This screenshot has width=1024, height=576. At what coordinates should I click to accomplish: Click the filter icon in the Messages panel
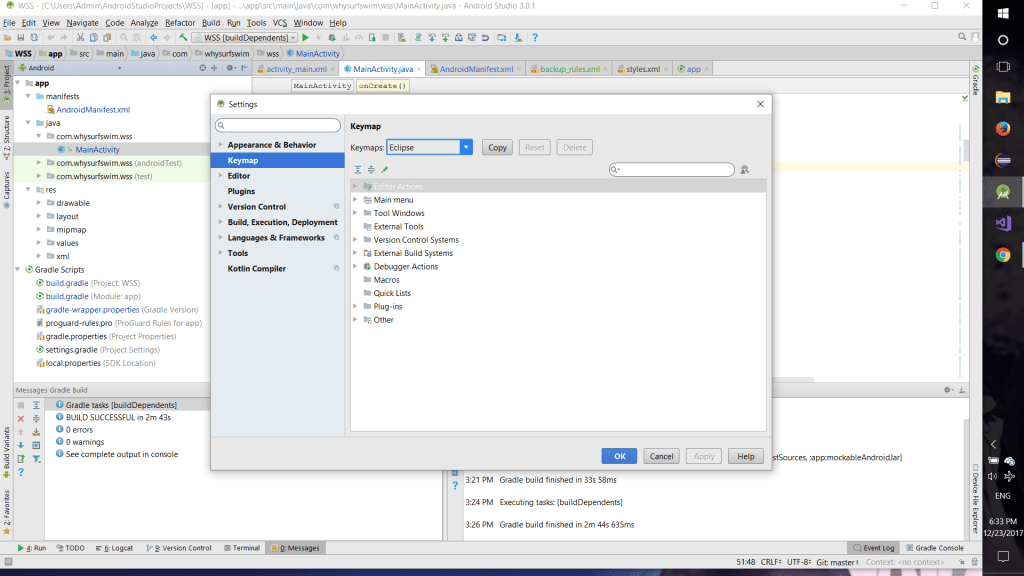(x=36, y=457)
